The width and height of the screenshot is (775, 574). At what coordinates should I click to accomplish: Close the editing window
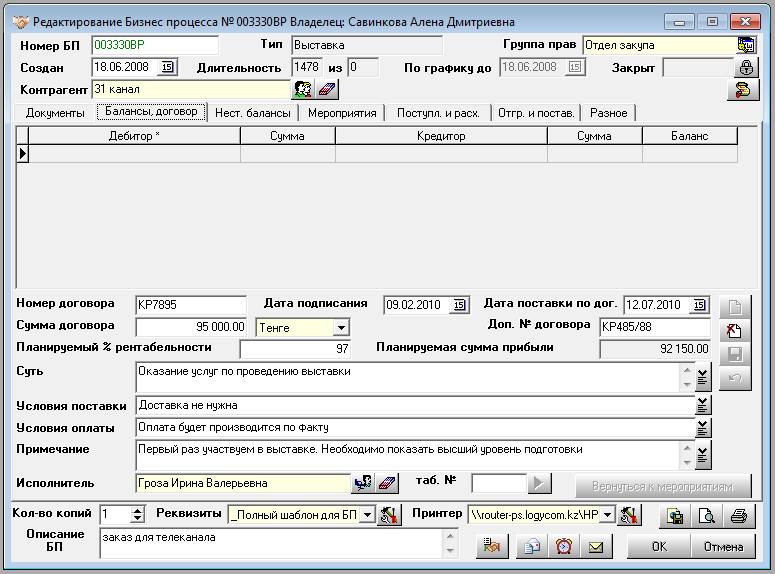pyautogui.click(x=744, y=22)
